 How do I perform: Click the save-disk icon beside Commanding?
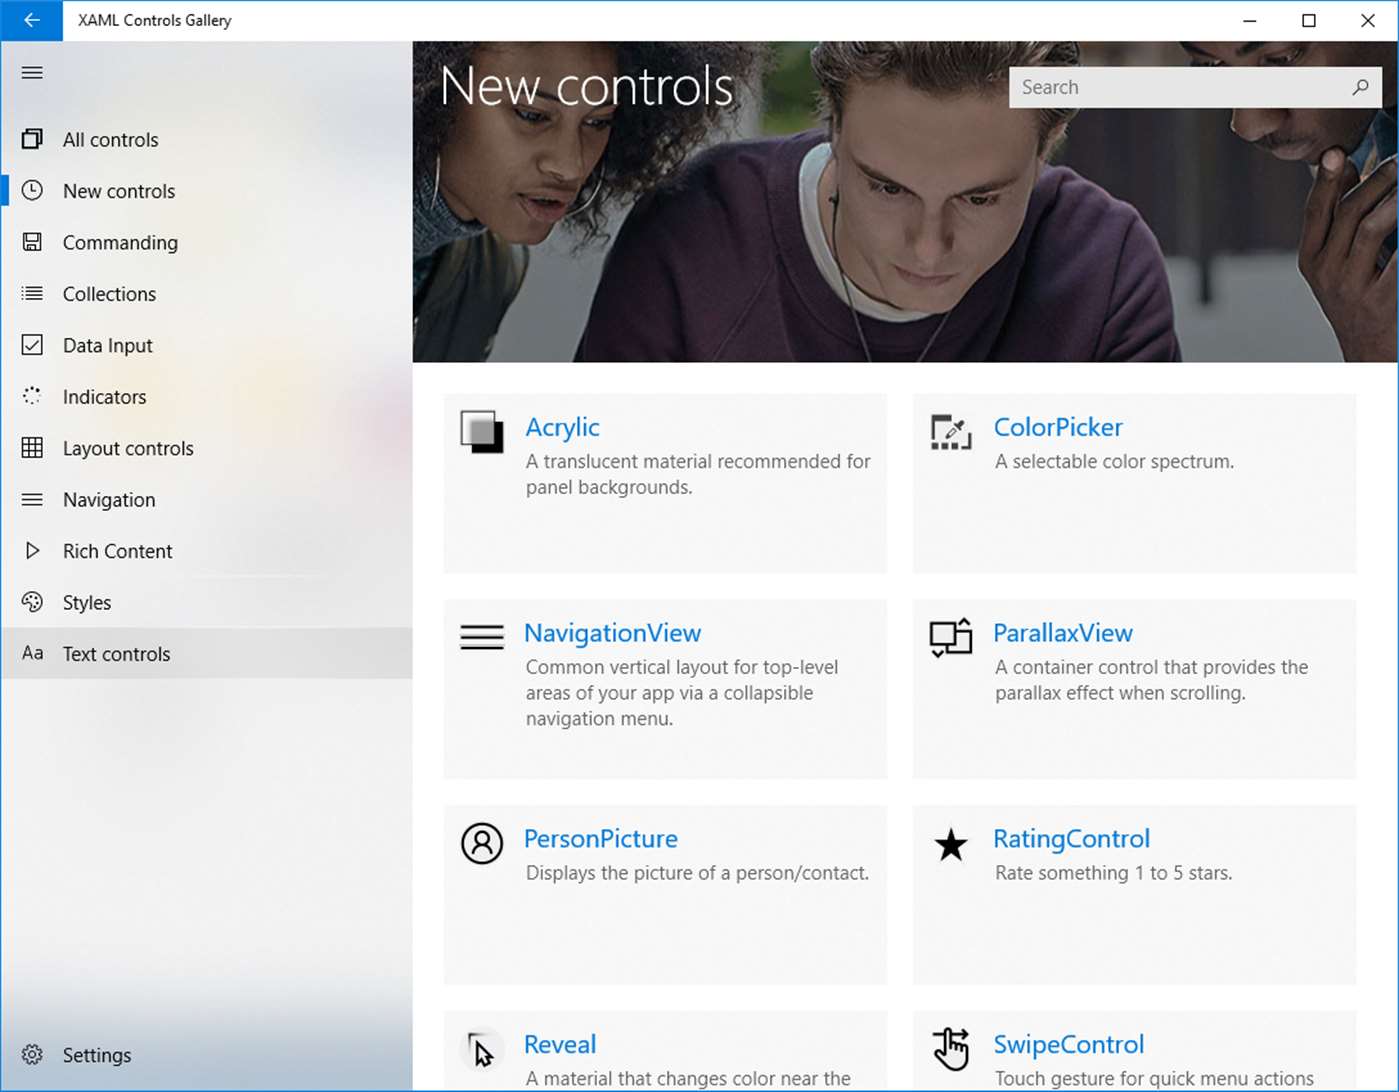point(32,242)
